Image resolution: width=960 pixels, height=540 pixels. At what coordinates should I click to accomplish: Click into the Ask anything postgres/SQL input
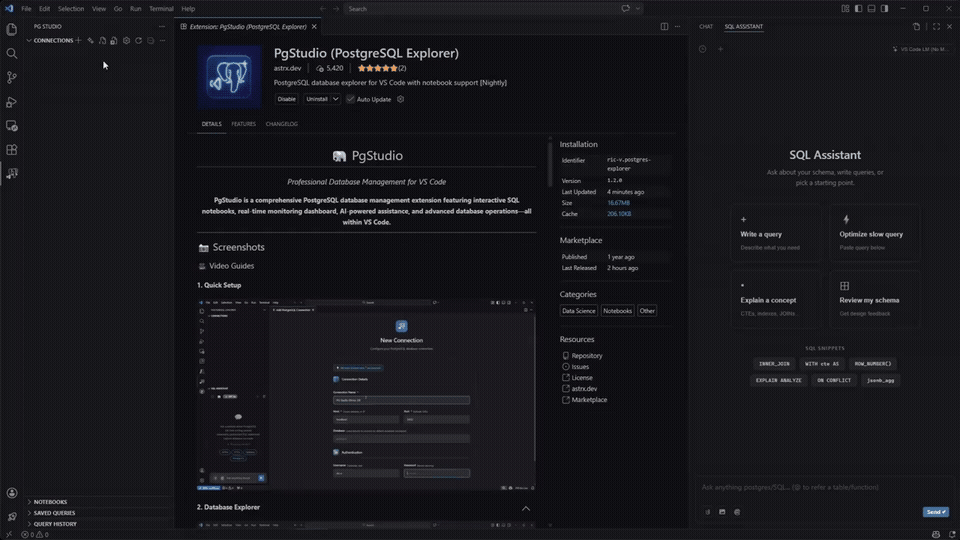(823, 487)
